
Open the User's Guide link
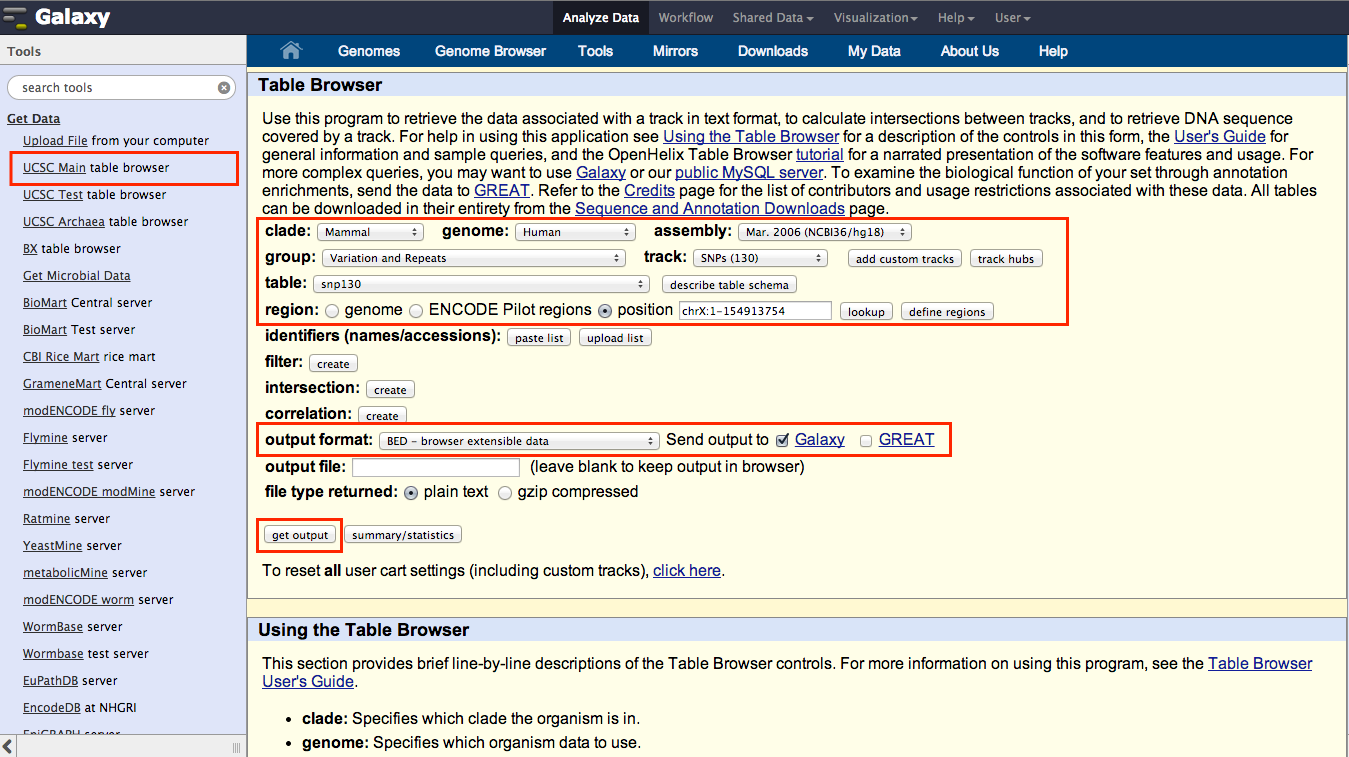point(1219,137)
